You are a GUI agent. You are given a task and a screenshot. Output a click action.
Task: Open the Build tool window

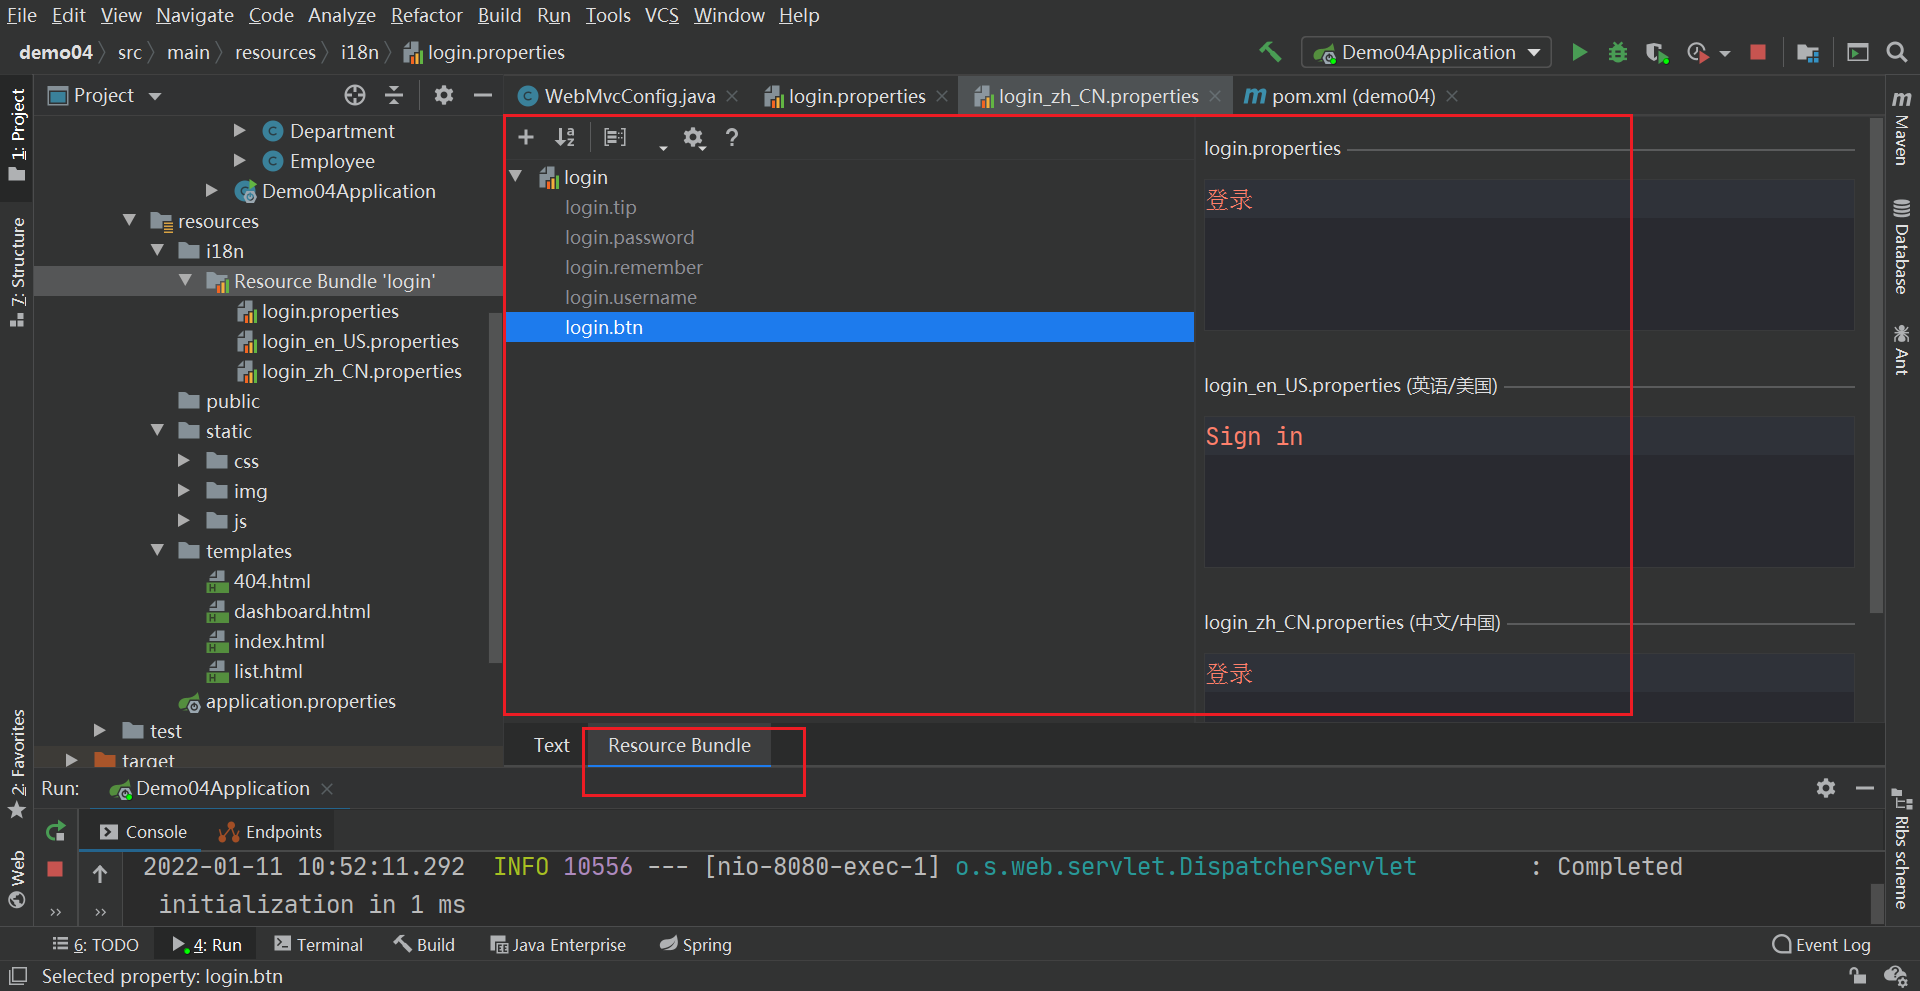(x=424, y=945)
